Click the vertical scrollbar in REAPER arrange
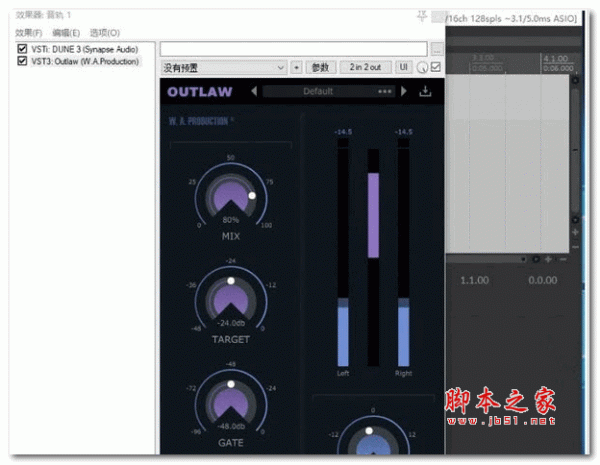600x465 pixels. tap(575, 150)
